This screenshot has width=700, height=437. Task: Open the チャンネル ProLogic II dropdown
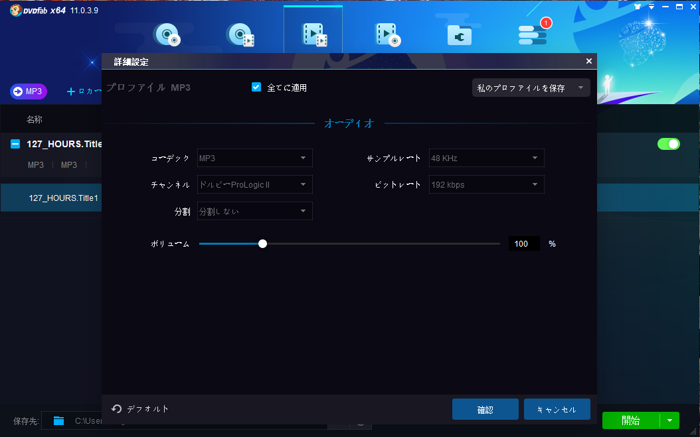254,185
